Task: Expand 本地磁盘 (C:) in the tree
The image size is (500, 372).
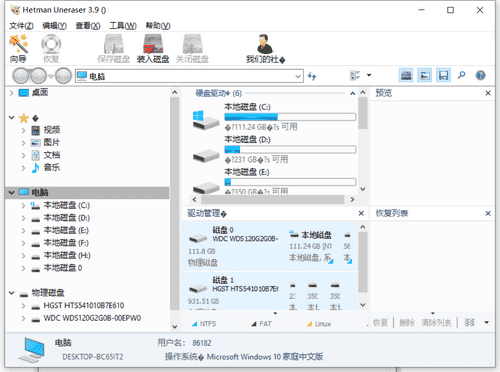Action: point(23,206)
